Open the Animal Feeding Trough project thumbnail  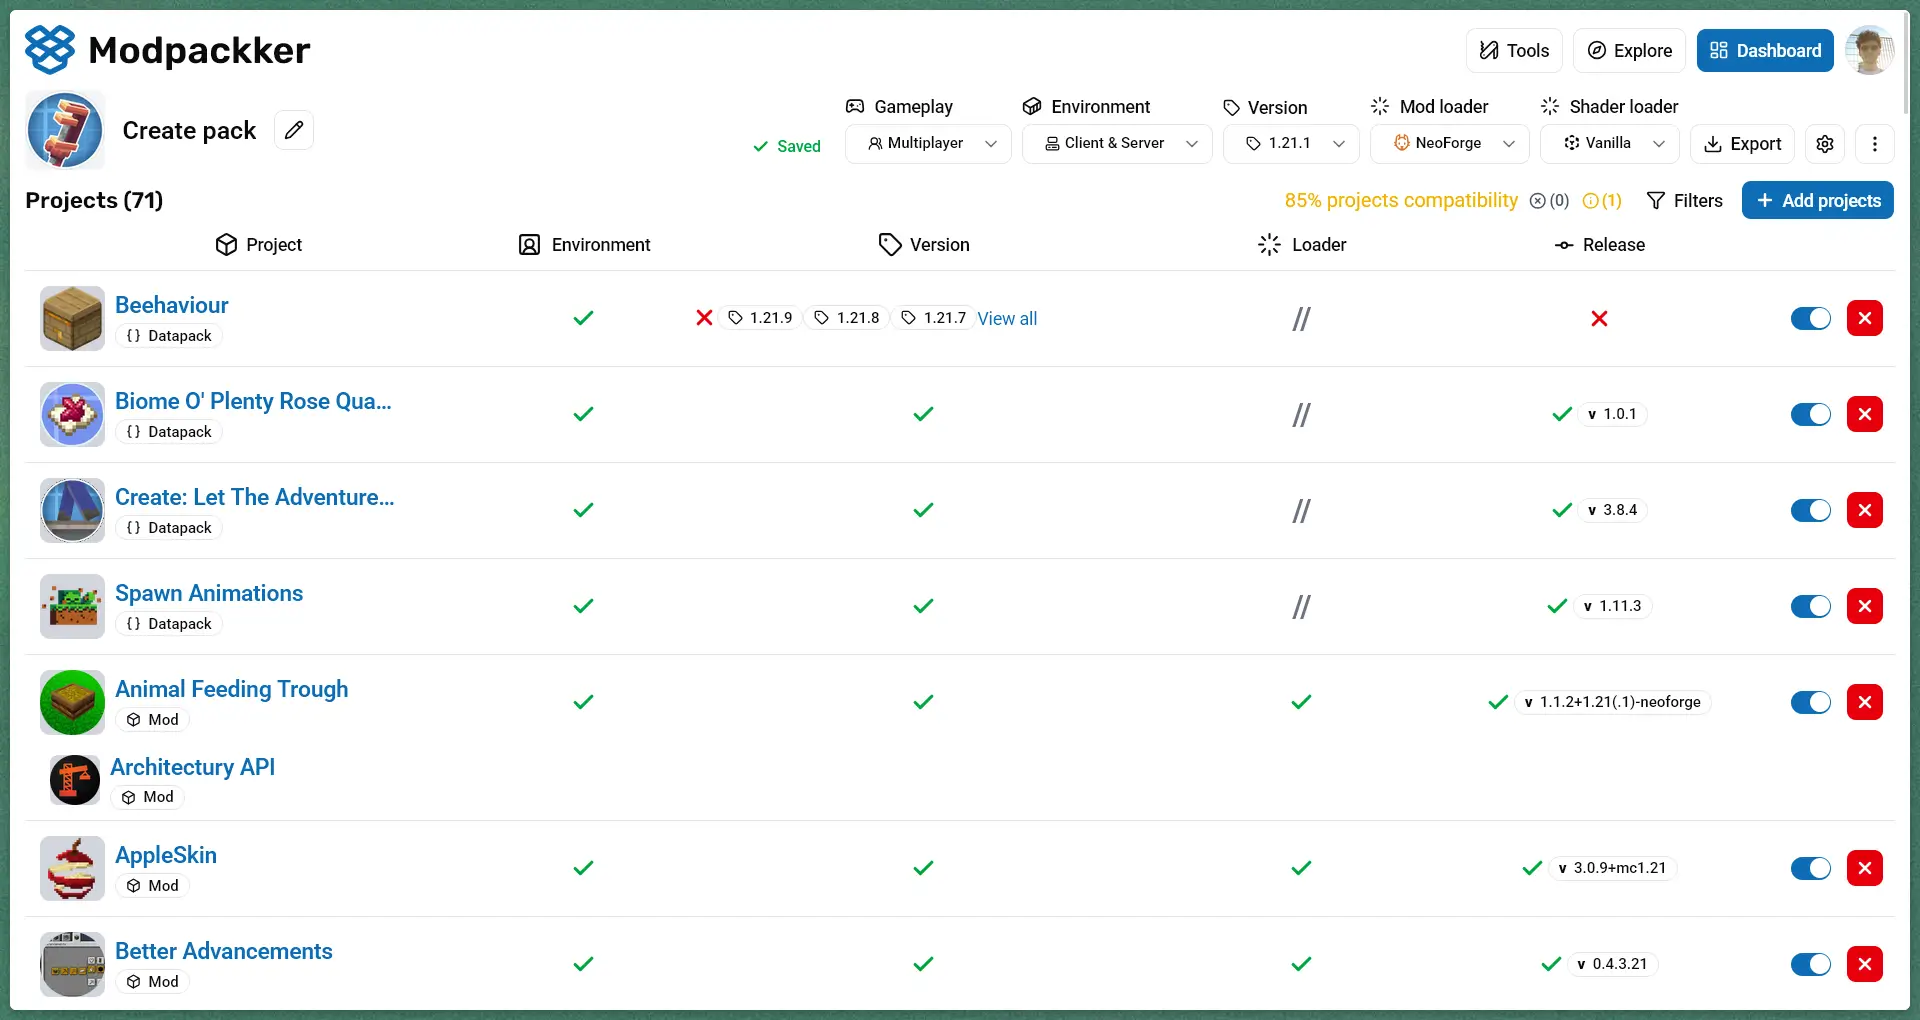point(72,702)
